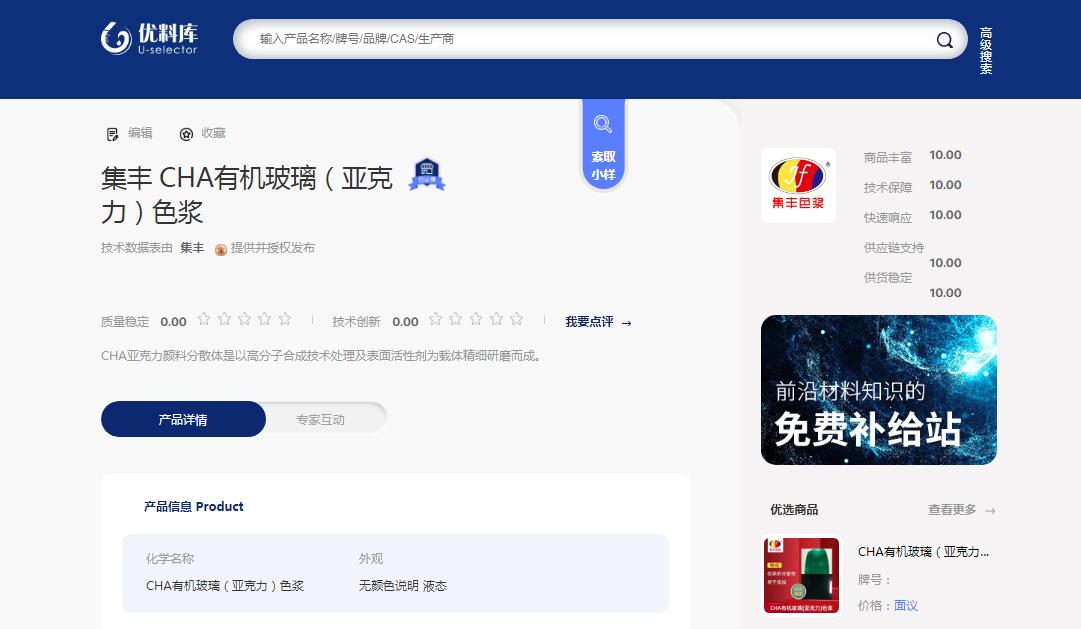
Task: Open 高级搜索 advanced search
Action: pos(986,50)
